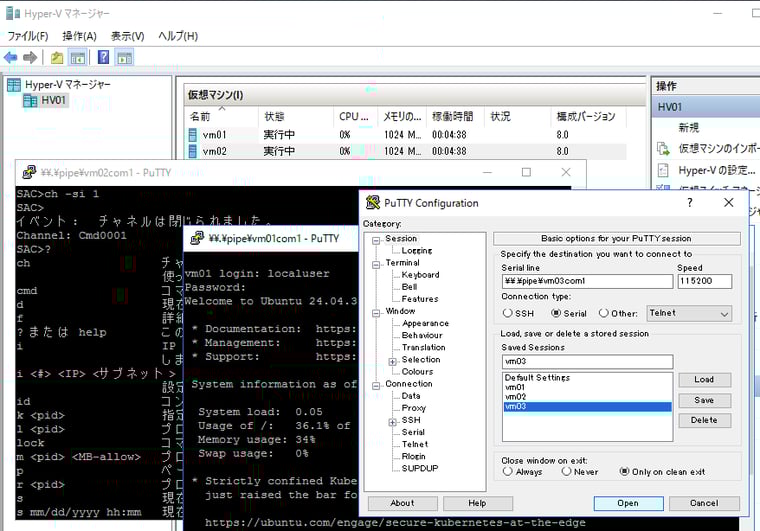Click the Serial line input field
The width and height of the screenshot is (760, 531).
(587, 281)
